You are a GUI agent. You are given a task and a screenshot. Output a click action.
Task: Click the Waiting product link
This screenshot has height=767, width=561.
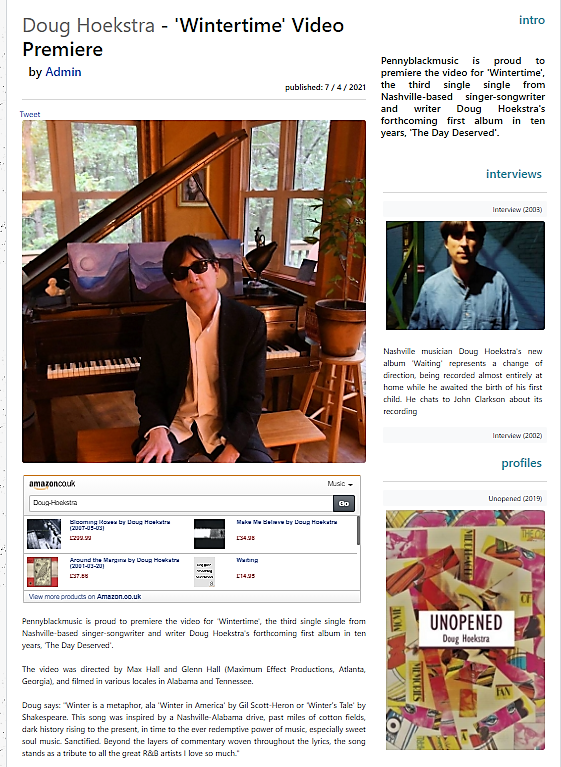click(x=247, y=560)
